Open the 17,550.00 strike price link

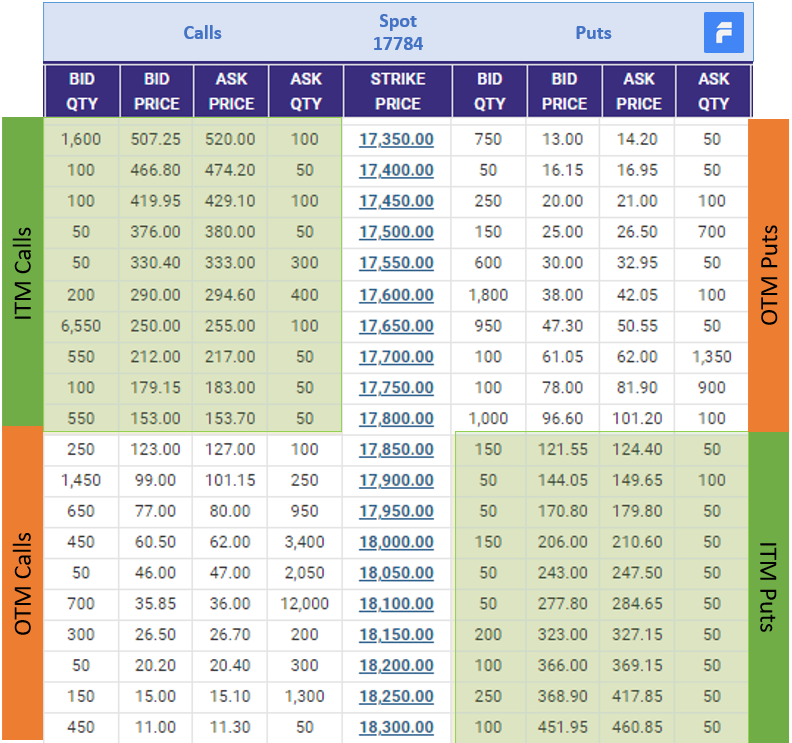coord(397,263)
